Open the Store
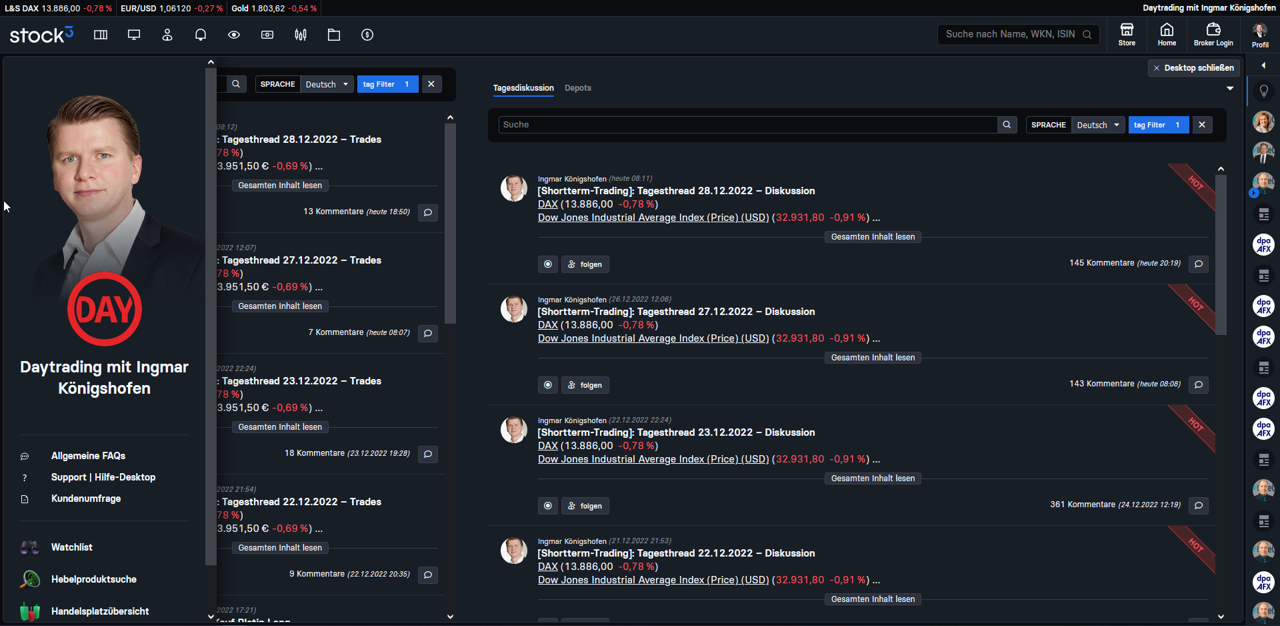 [x=1127, y=35]
